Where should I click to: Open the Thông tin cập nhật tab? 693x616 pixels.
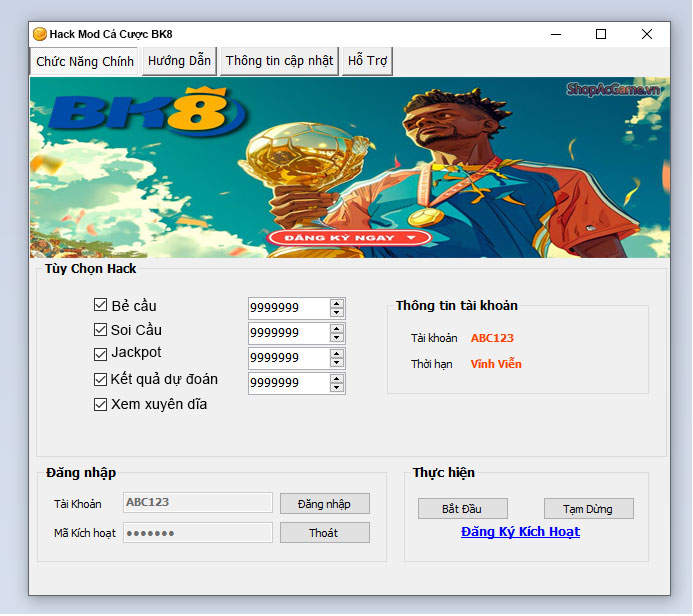pos(279,61)
